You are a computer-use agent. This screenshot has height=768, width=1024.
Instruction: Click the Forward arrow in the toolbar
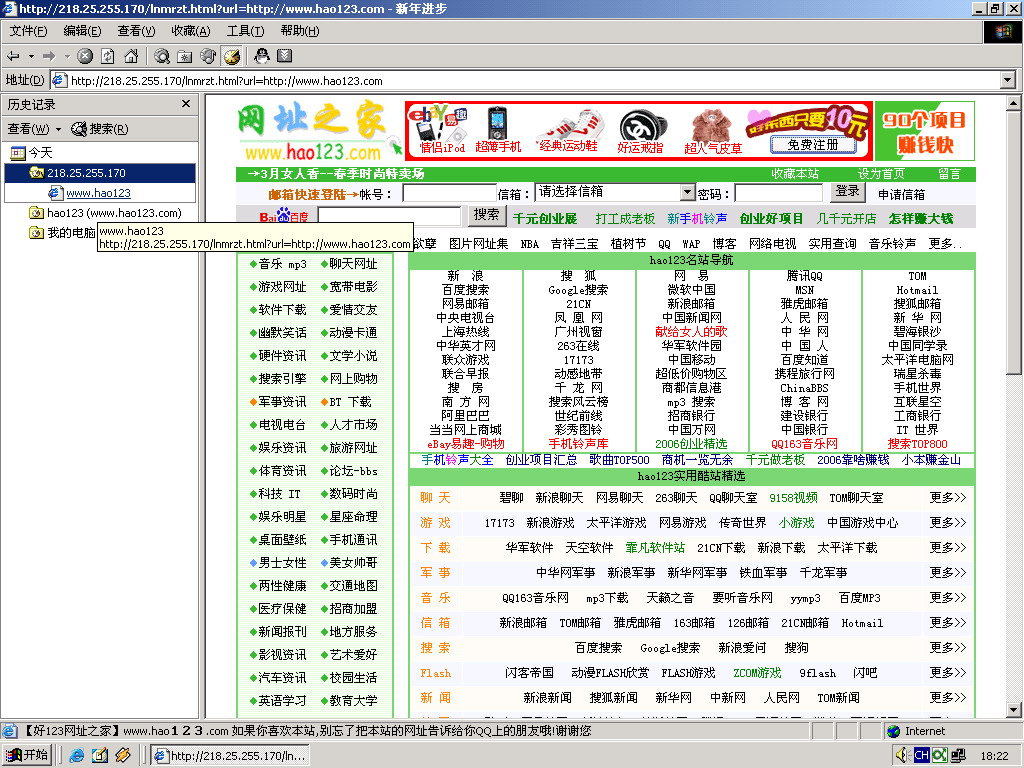[x=50, y=56]
